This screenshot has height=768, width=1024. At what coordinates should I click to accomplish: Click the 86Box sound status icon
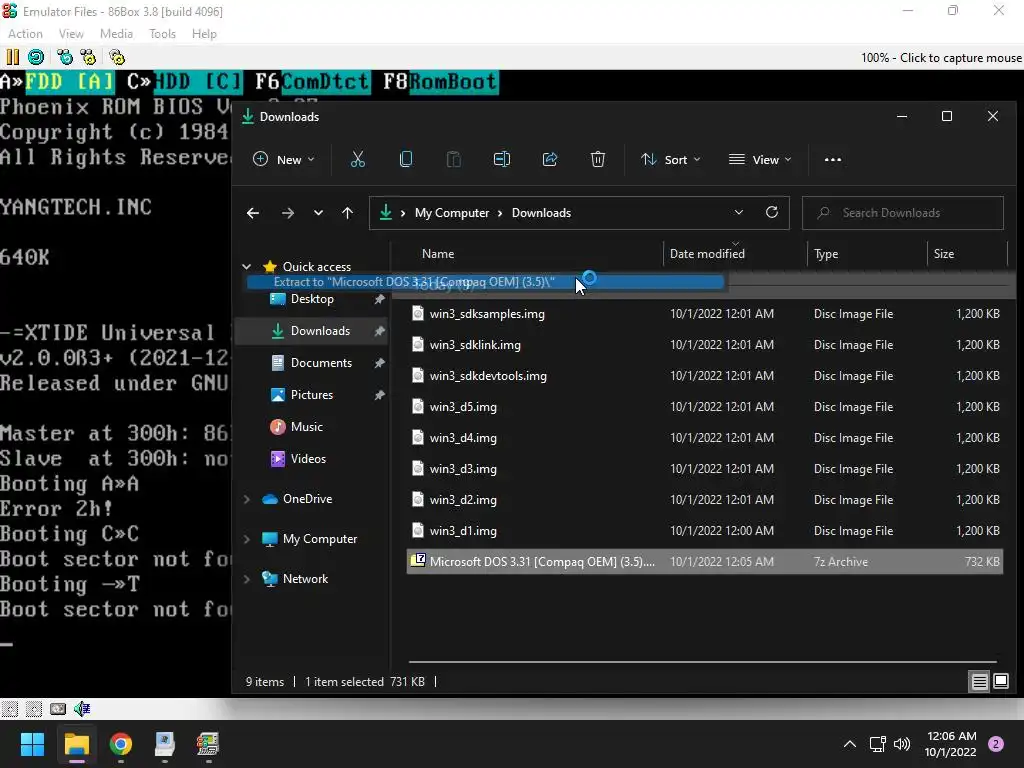click(x=82, y=709)
